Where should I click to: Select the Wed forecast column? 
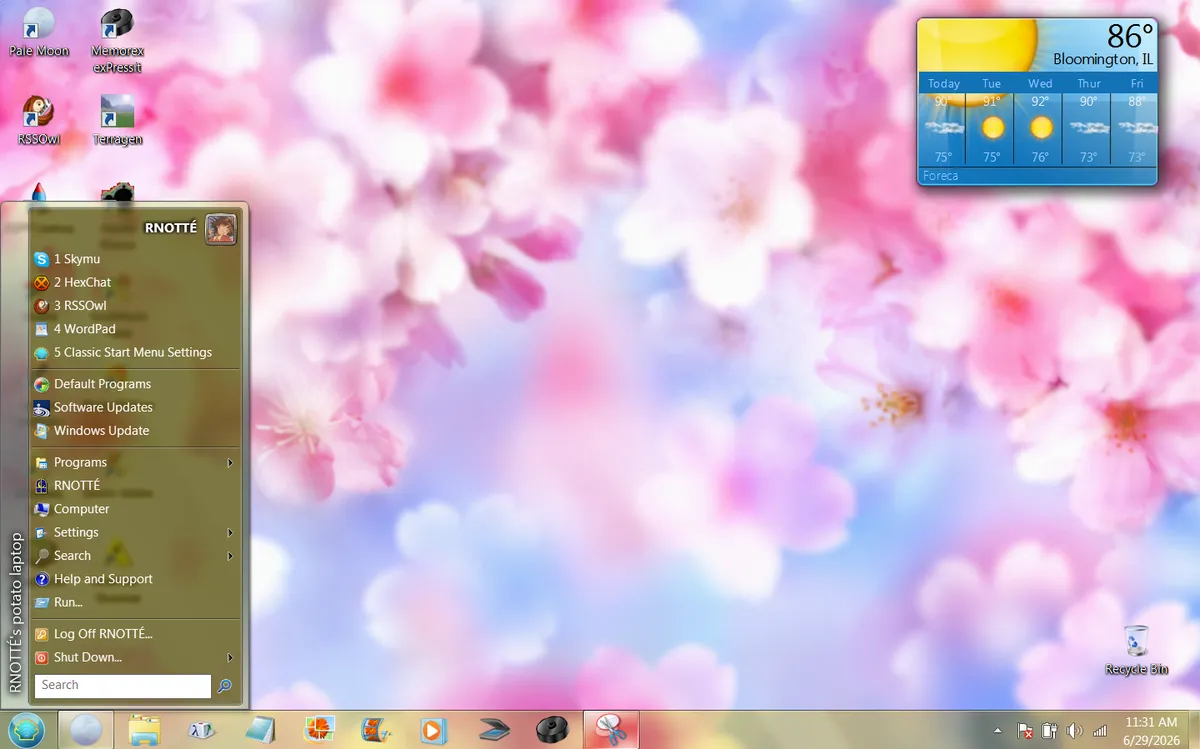point(1040,120)
